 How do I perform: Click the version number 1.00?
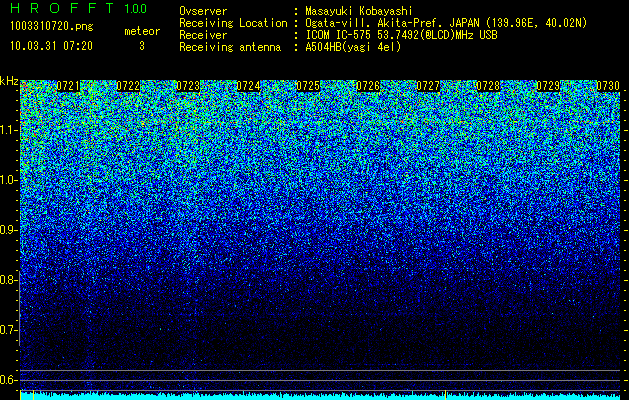point(136,8)
